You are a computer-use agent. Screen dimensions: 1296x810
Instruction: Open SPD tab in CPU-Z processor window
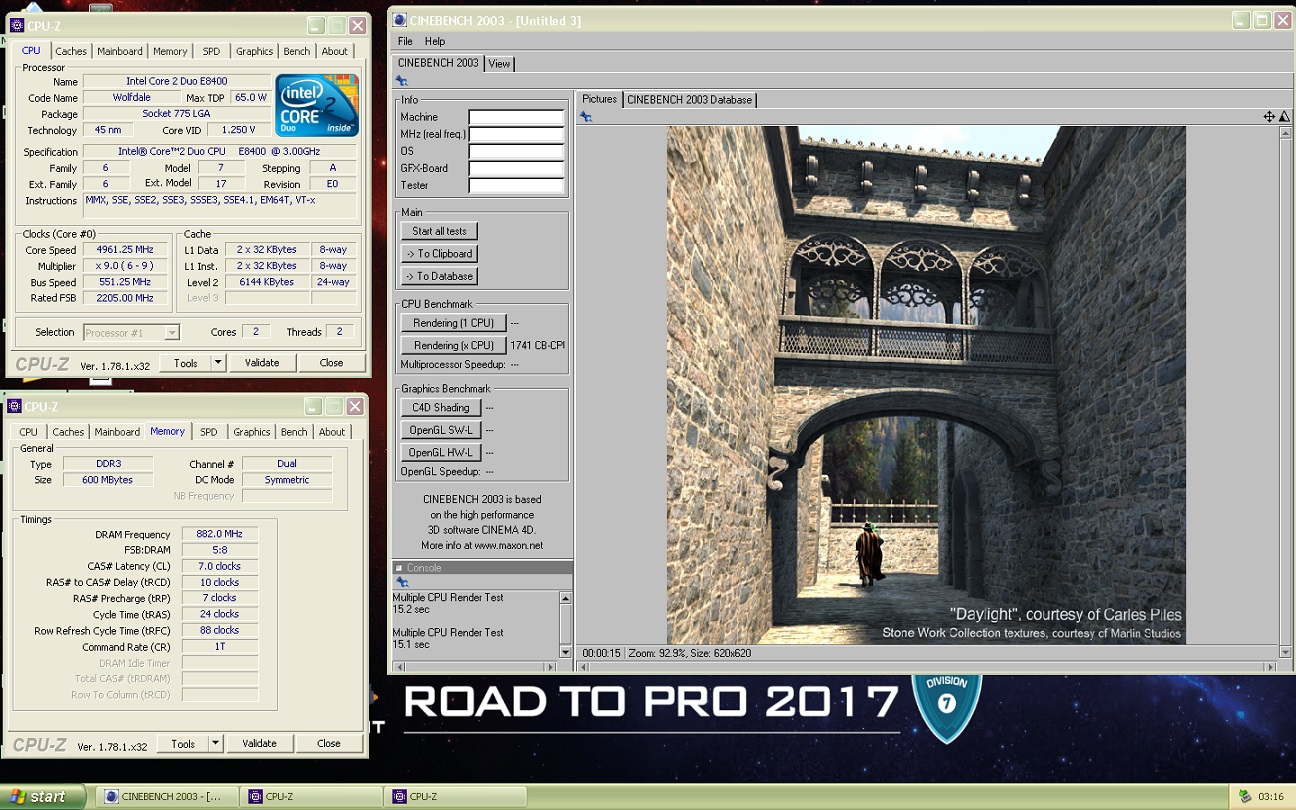(211, 52)
